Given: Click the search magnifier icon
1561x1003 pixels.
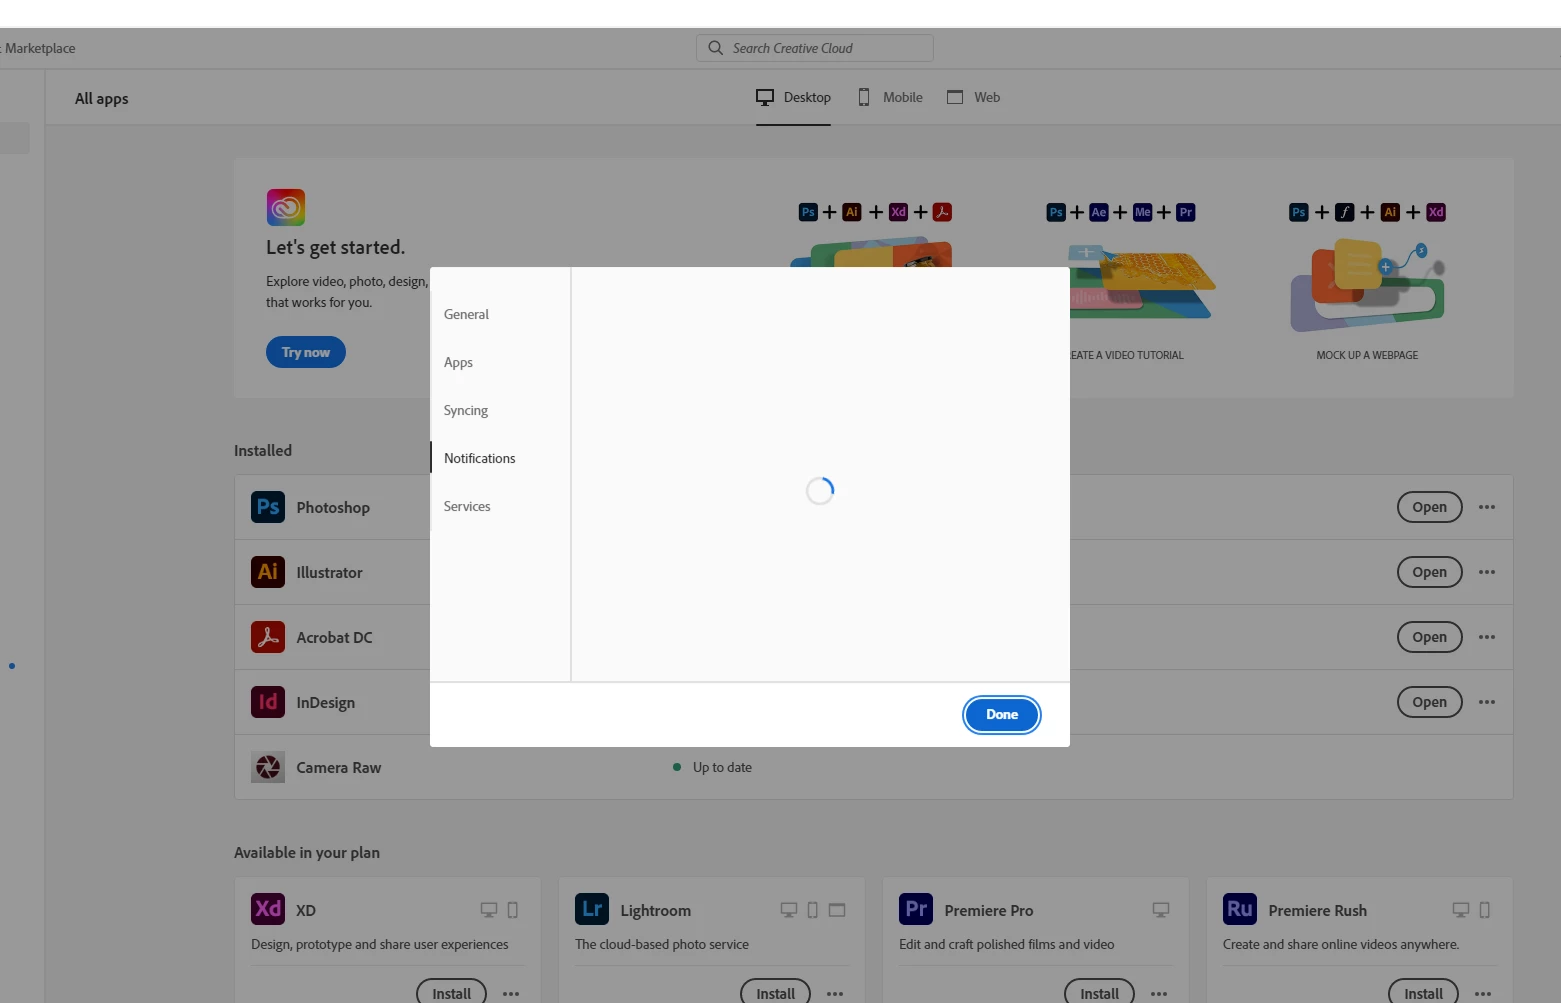Looking at the screenshot, I should click(715, 48).
